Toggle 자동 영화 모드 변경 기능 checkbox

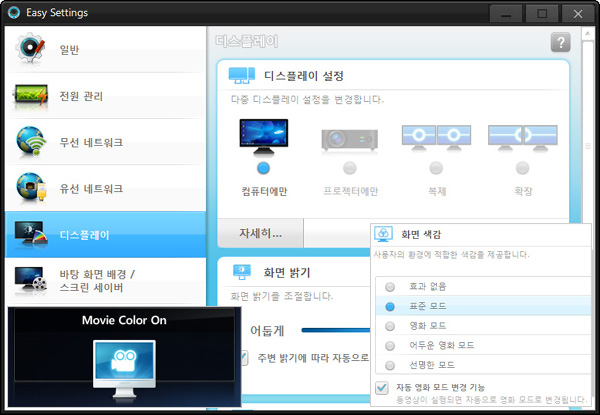point(382,387)
